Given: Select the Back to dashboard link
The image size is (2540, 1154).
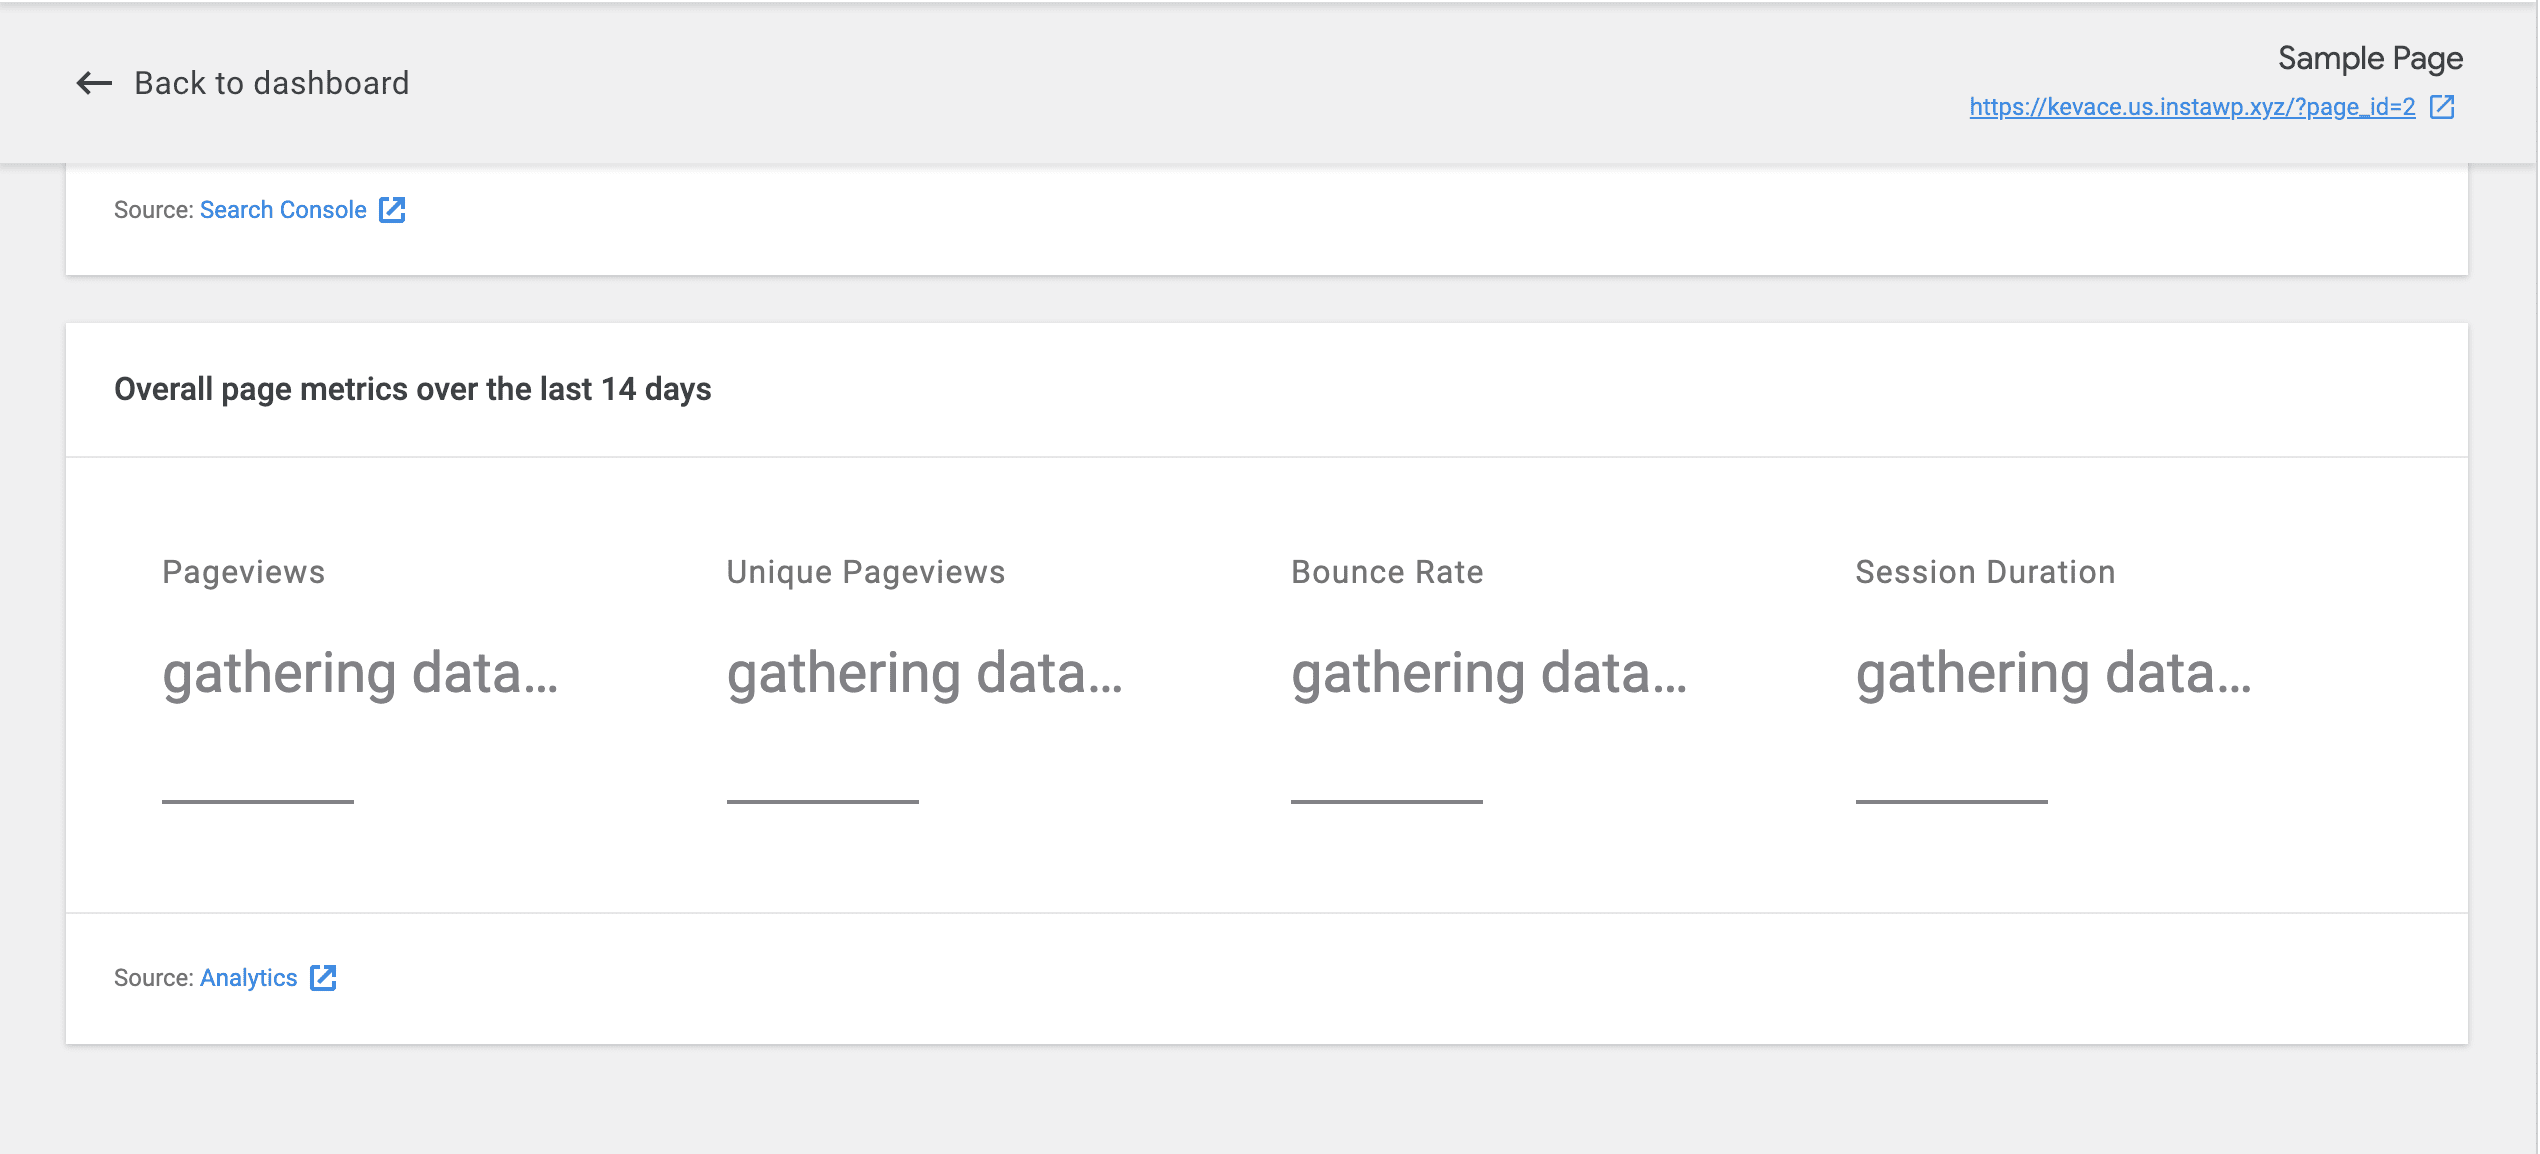Looking at the screenshot, I should [x=271, y=83].
